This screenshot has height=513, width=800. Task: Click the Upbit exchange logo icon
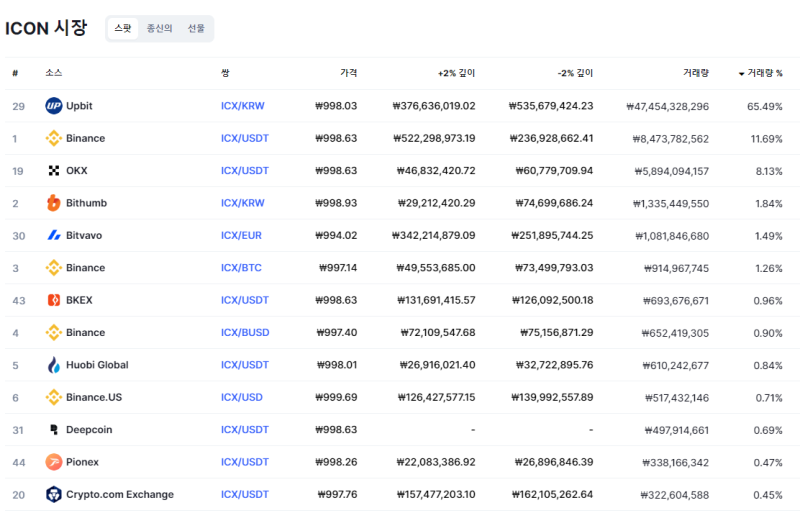click(54, 106)
